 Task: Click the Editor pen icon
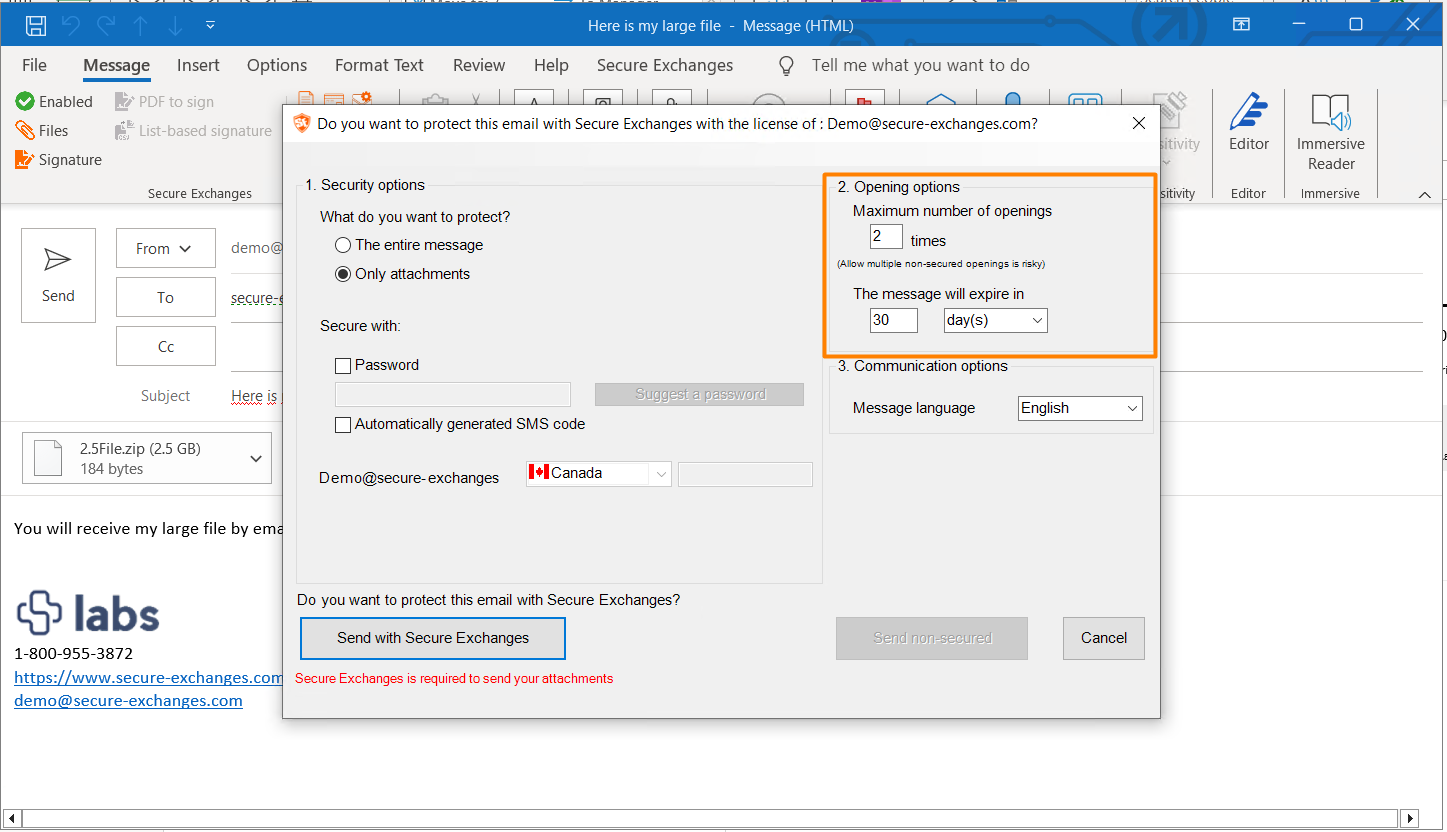pos(1248,112)
